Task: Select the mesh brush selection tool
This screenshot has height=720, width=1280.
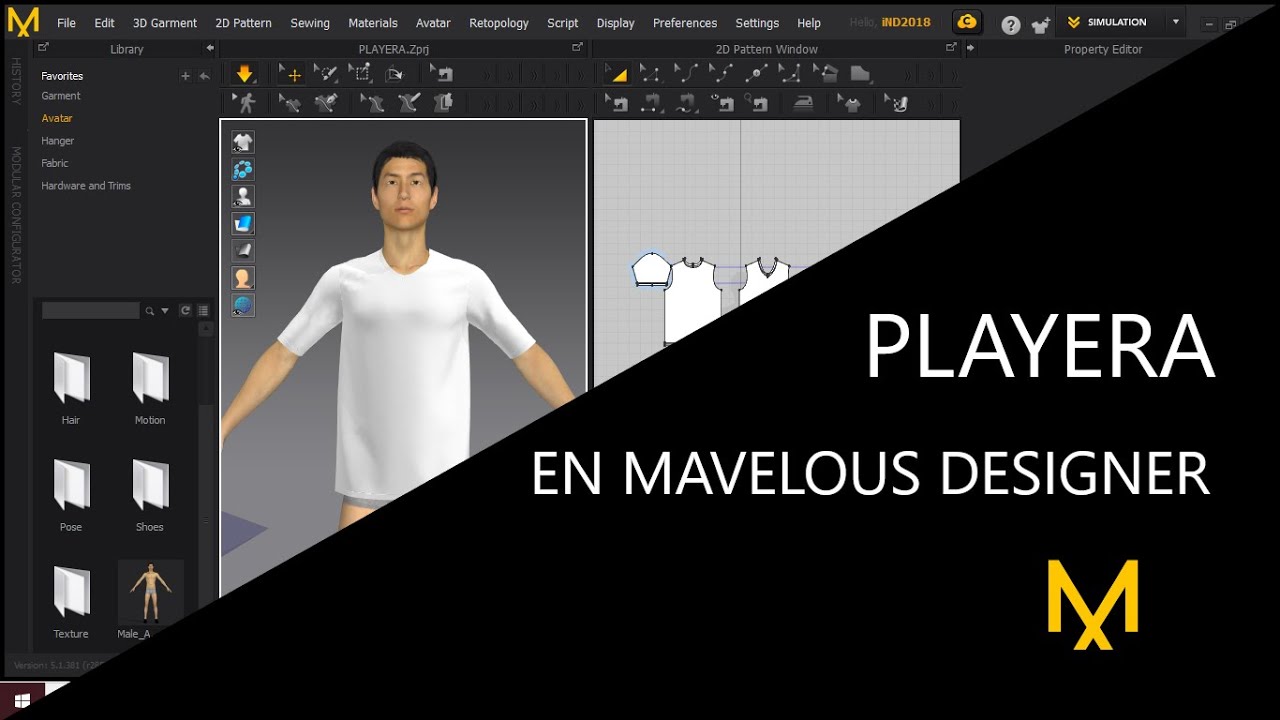Action: (x=325, y=73)
